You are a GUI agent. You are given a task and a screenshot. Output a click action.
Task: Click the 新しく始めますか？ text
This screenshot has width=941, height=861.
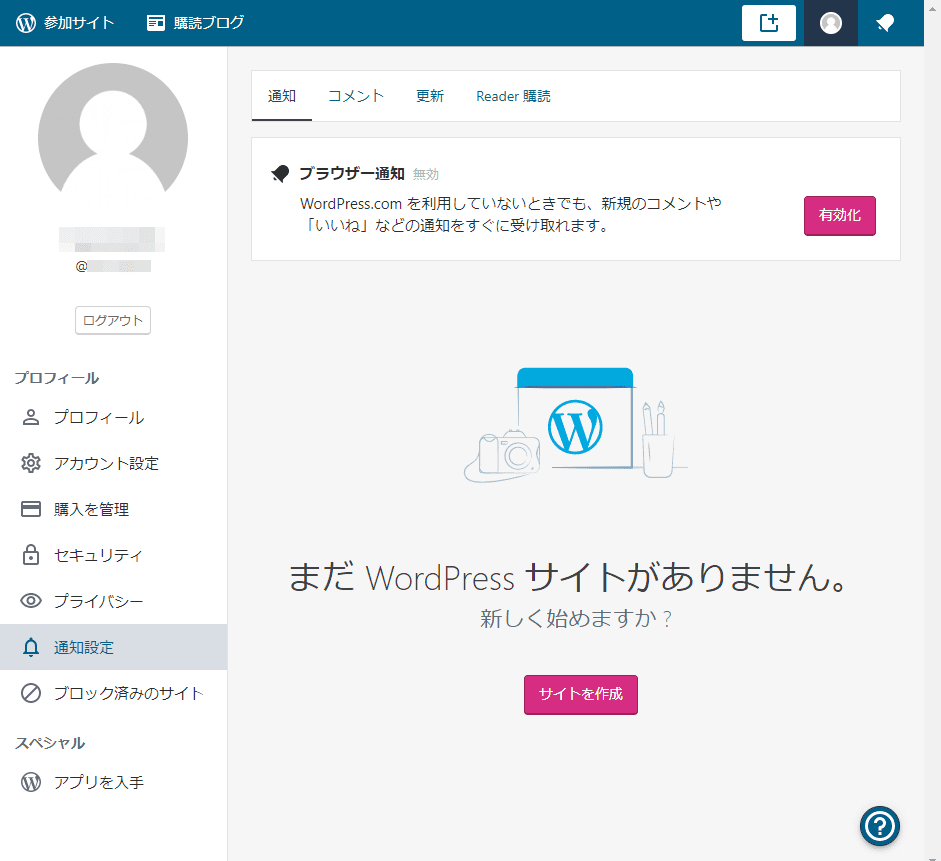click(x=576, y=618)
